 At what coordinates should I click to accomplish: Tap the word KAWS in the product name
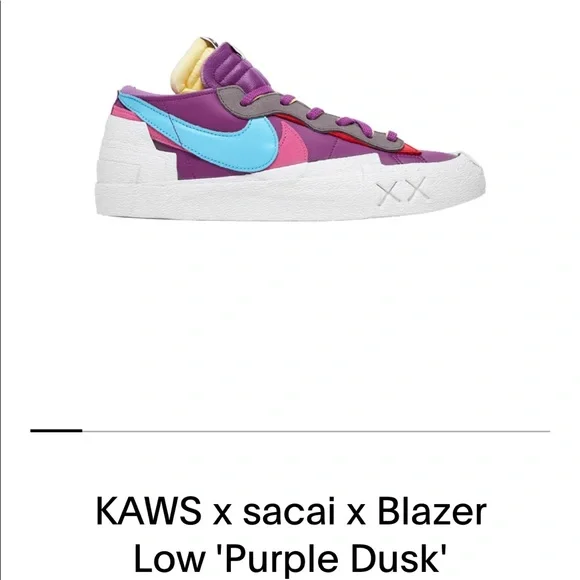tap(149, 512)
